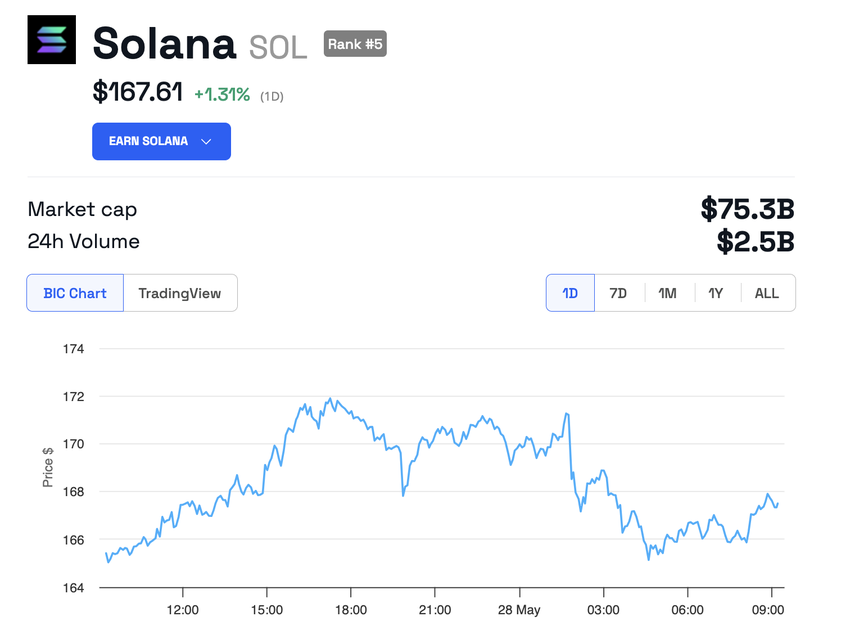
Task: Expand the Earn Solana chevron arrow
Action: 207,142
